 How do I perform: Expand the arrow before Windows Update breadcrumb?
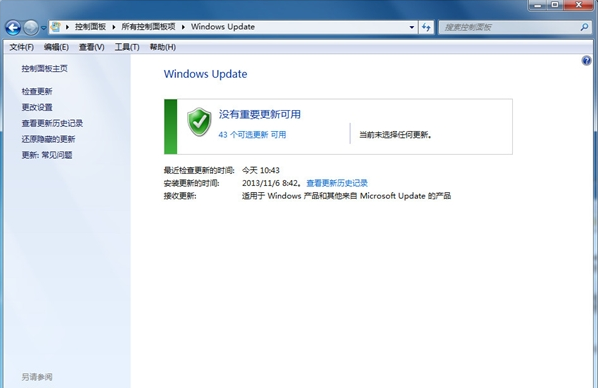(183, 27)
